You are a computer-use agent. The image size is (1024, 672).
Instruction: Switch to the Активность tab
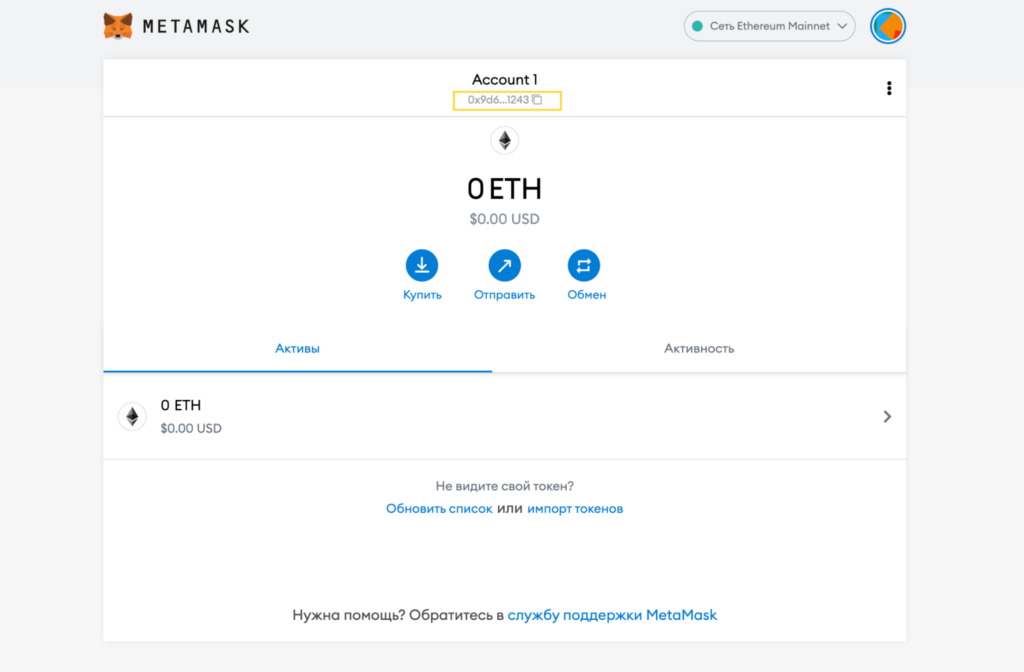tap(698, 348)
